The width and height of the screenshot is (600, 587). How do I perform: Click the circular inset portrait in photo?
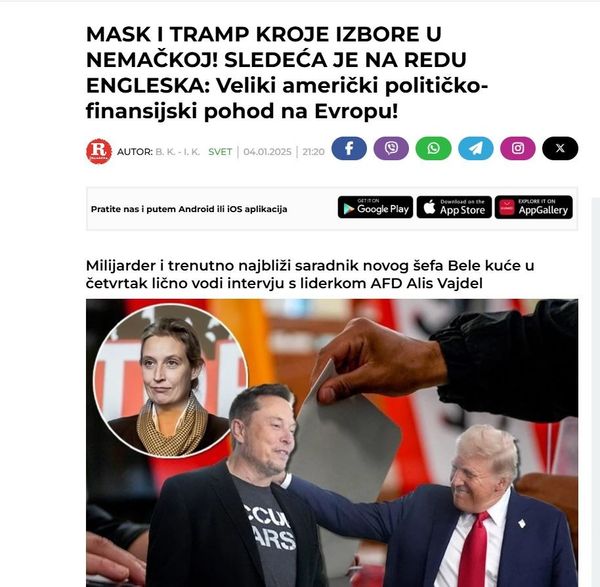pyautogui.click(x=171, y=381)
